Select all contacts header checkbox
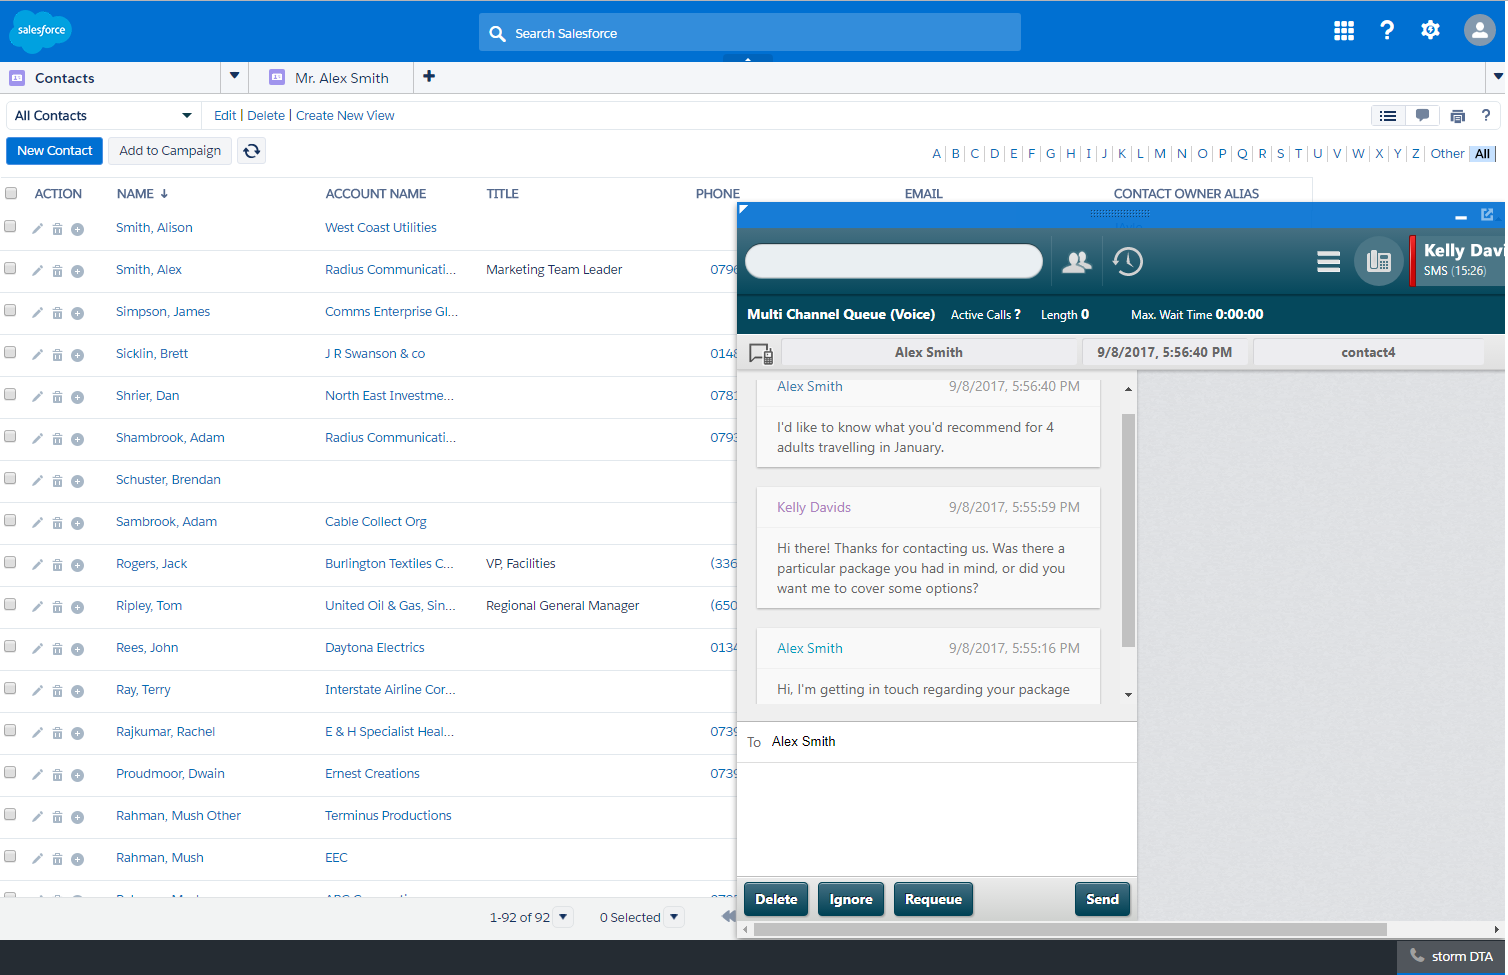The image size is (1508, 975). 11,193
